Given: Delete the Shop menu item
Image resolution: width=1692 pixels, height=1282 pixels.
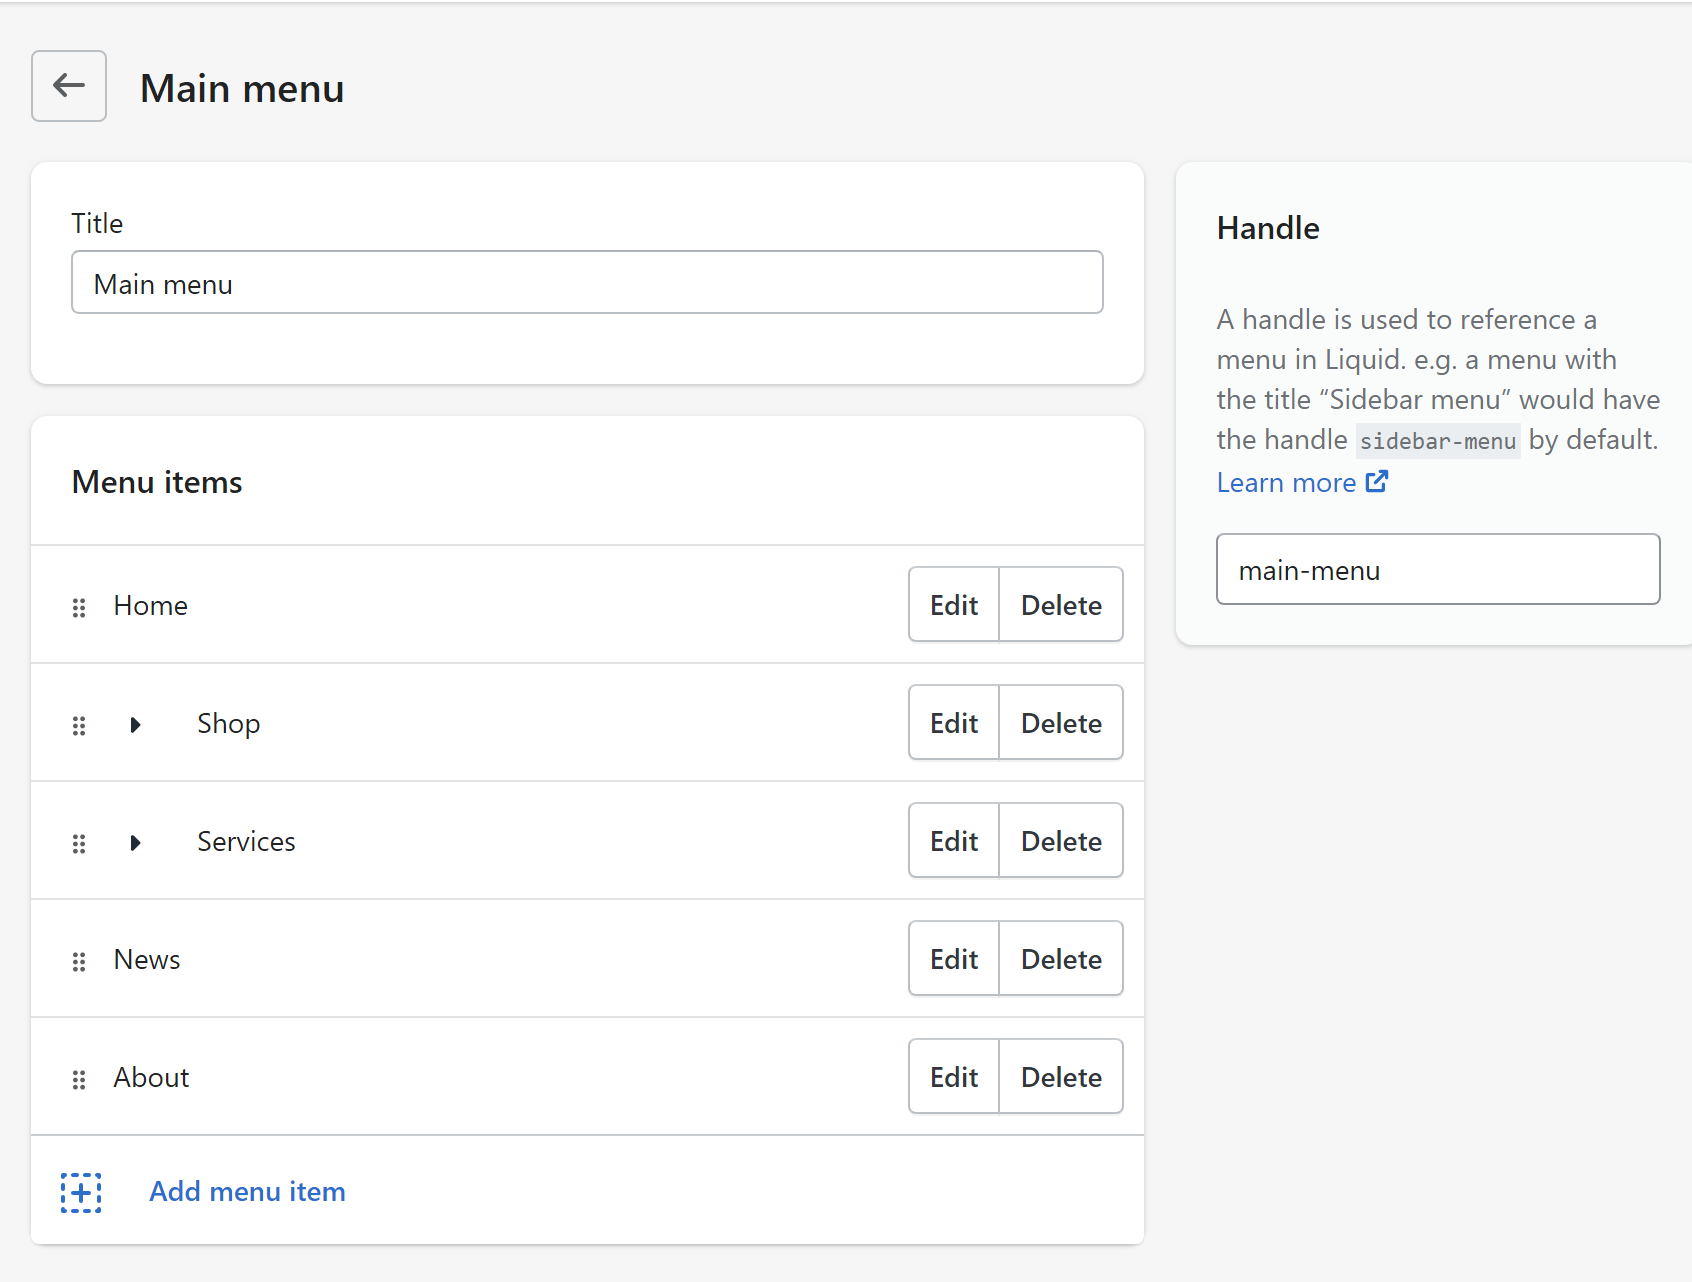Looking at the screenshot, I should [x=1061, y=723].
